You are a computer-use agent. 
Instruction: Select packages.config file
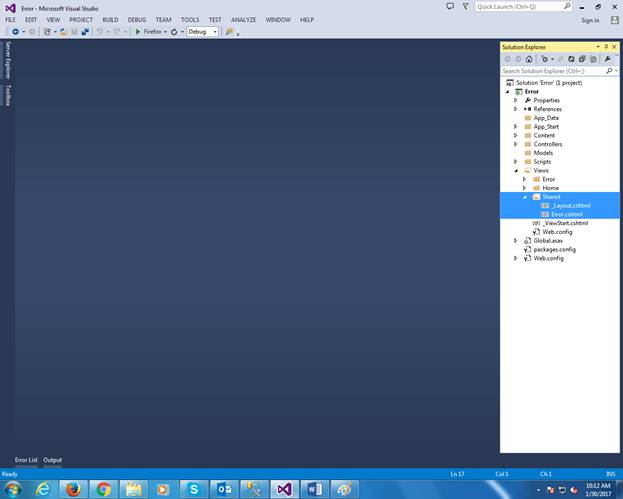[555, 250]
